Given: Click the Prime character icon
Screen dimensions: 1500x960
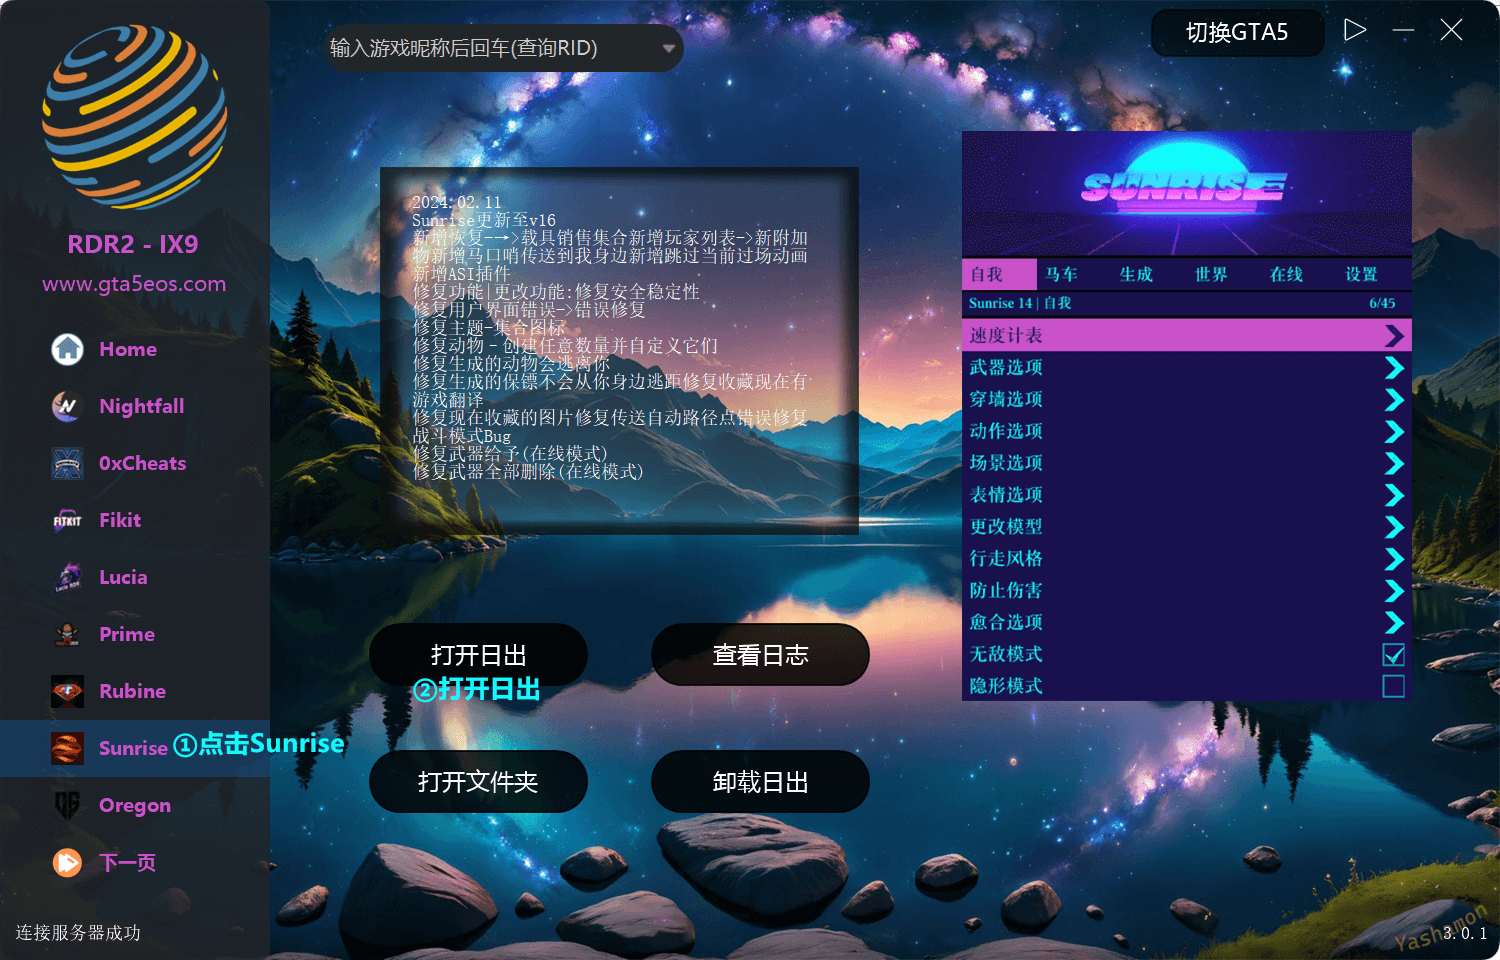Looking at the screenshot, I should click(x=67, y=634).
